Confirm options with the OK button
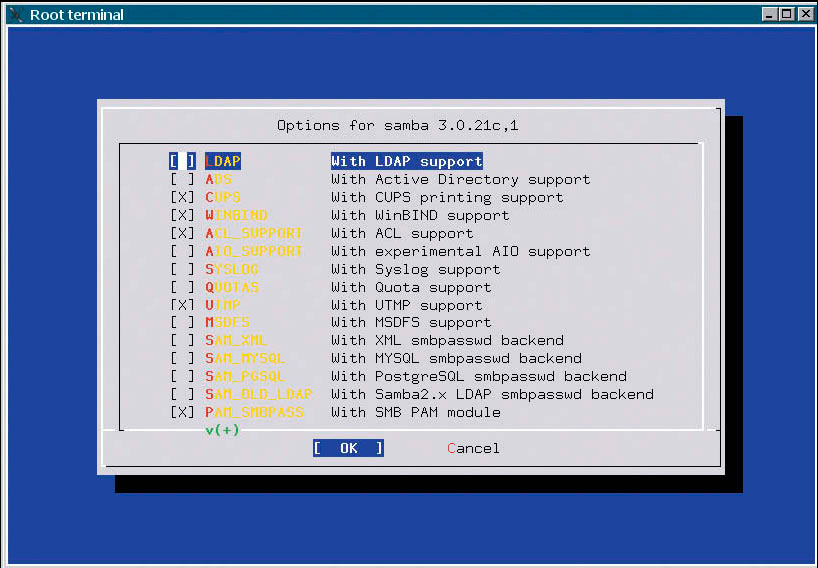This screenshot has width=818, height=568. pos(348,448)
